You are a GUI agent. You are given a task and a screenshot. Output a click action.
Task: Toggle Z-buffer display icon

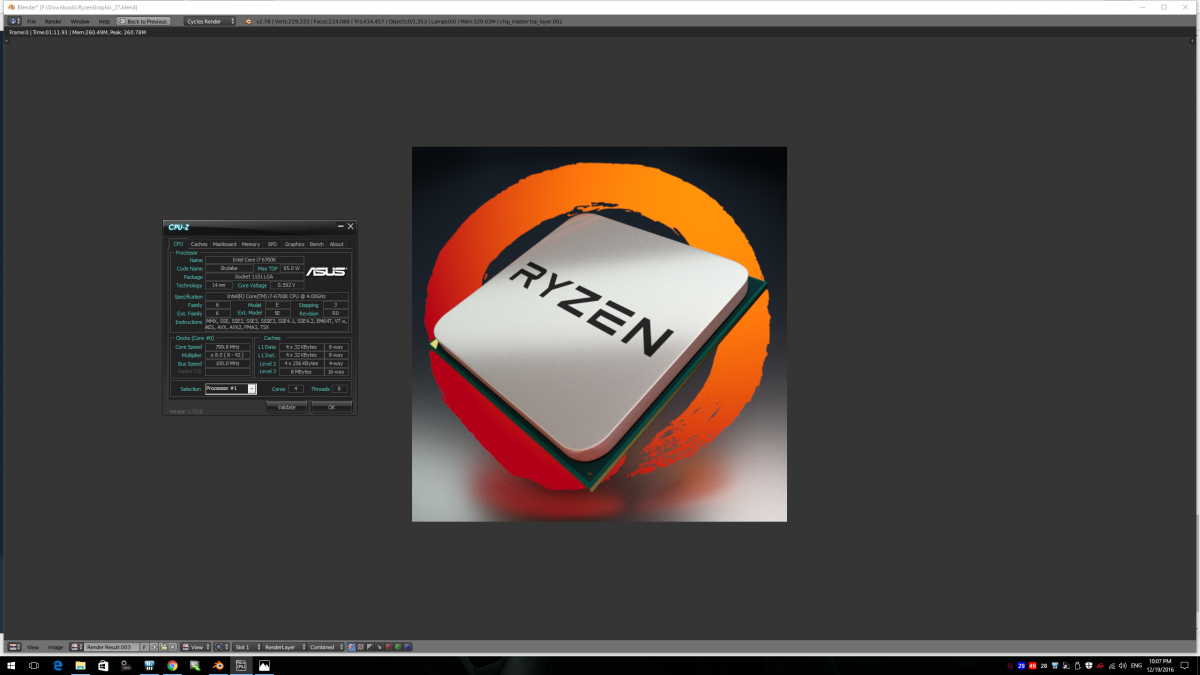point(379,647)
